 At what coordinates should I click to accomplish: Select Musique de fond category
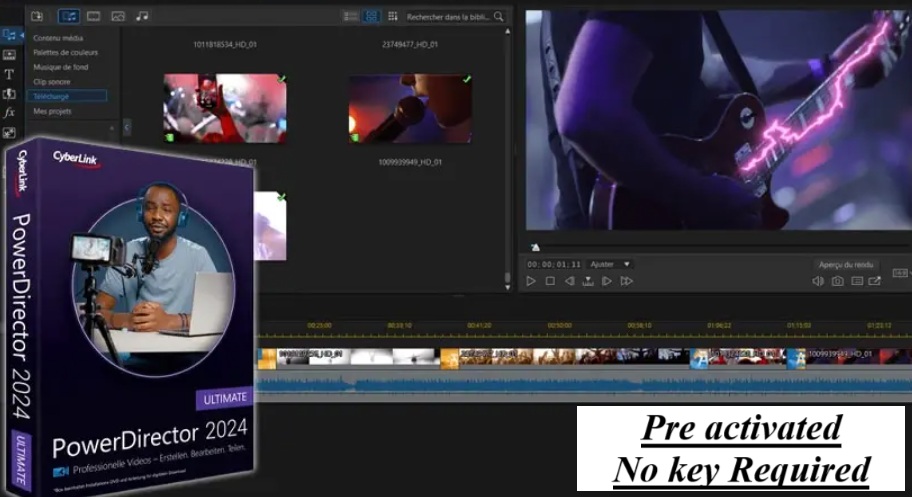(61, 67)
